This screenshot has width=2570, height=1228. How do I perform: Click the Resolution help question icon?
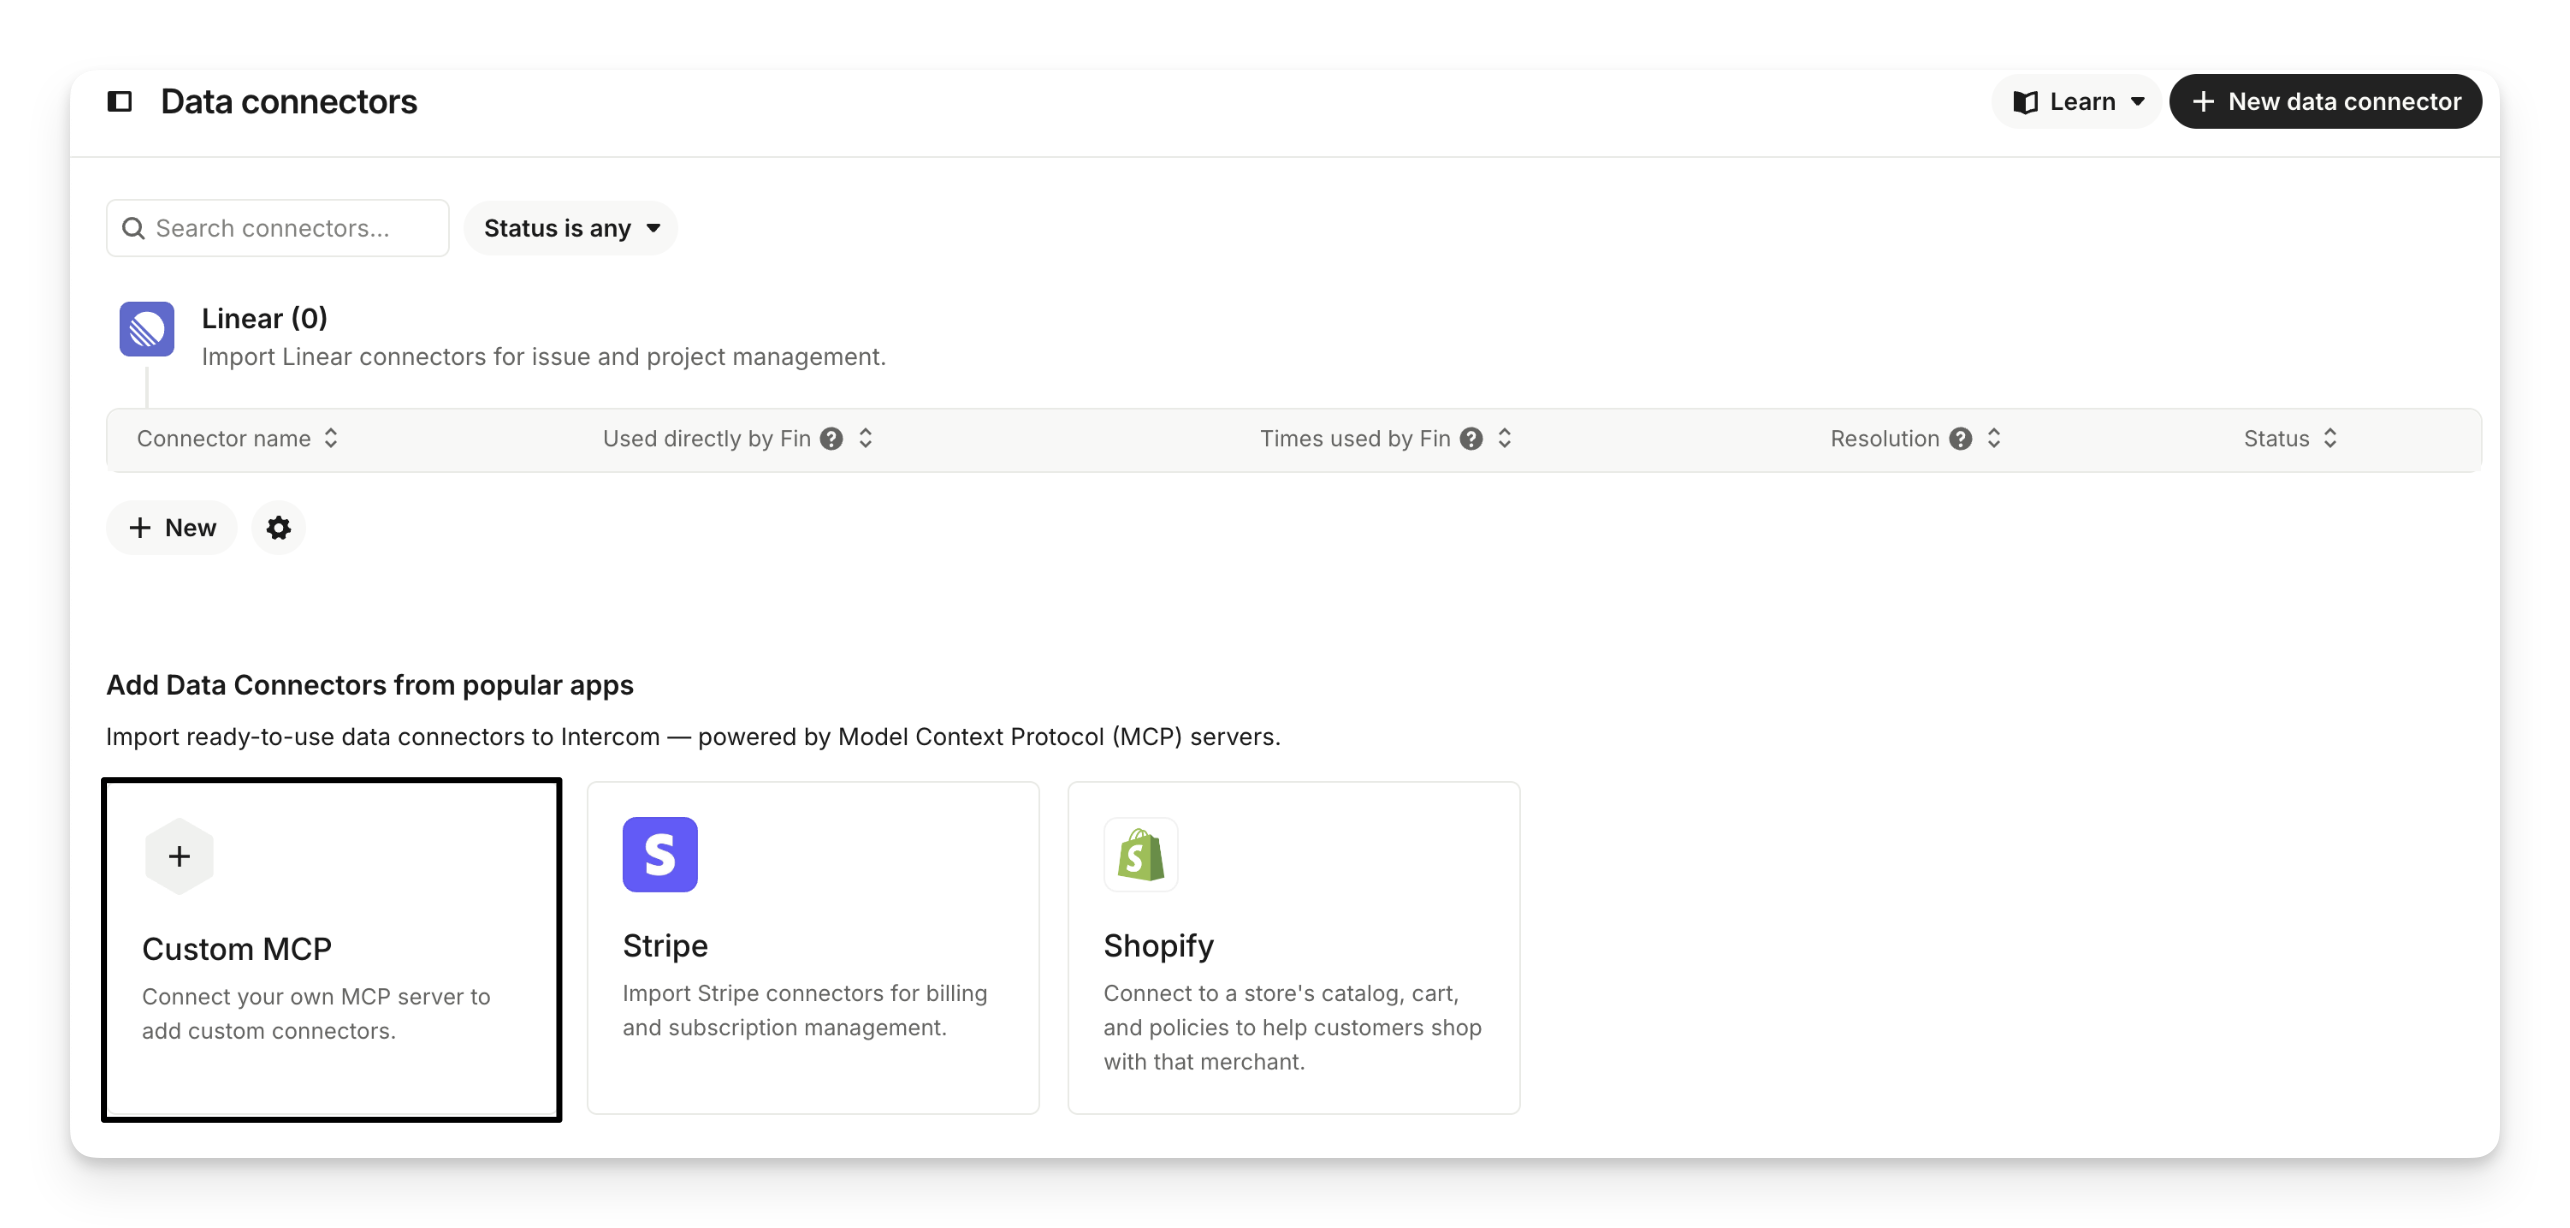pos(1961,439)
